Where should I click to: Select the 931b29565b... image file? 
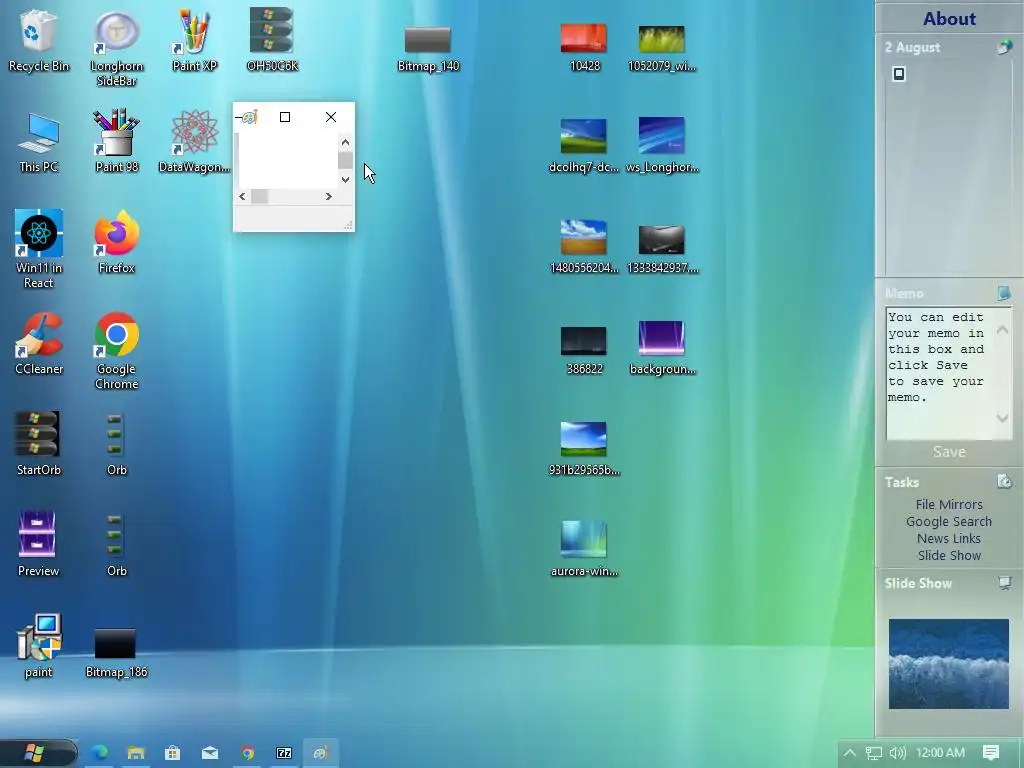pyautogui.click(x=584, y=449)
